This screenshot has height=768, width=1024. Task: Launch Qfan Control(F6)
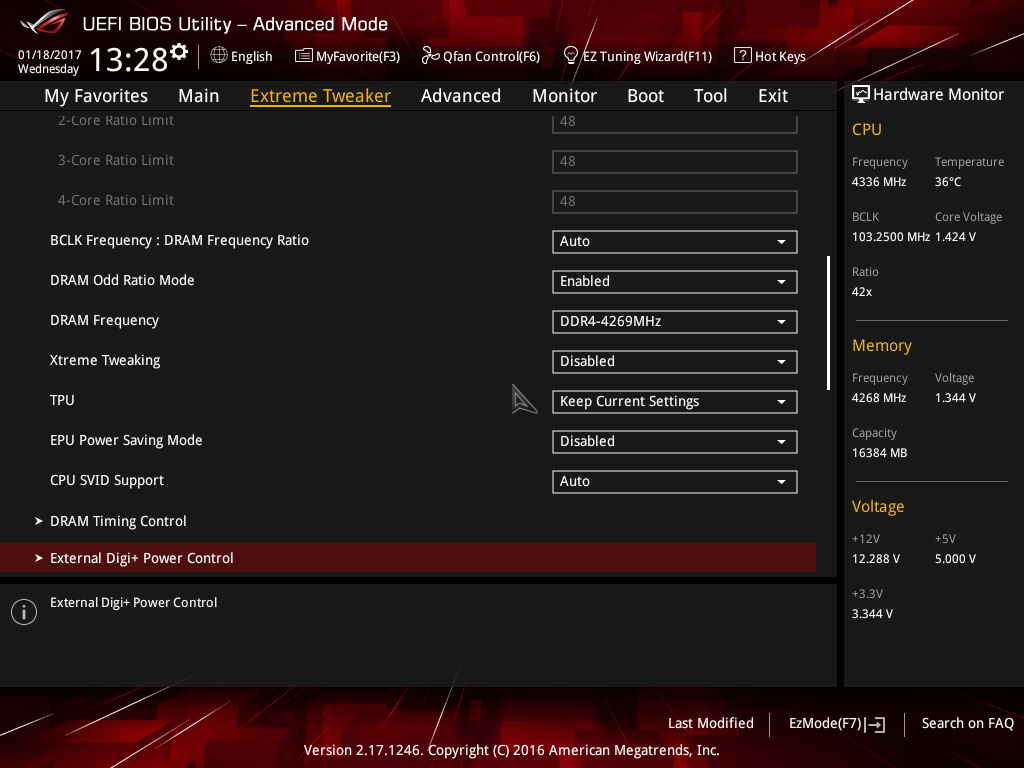[481, 56]
